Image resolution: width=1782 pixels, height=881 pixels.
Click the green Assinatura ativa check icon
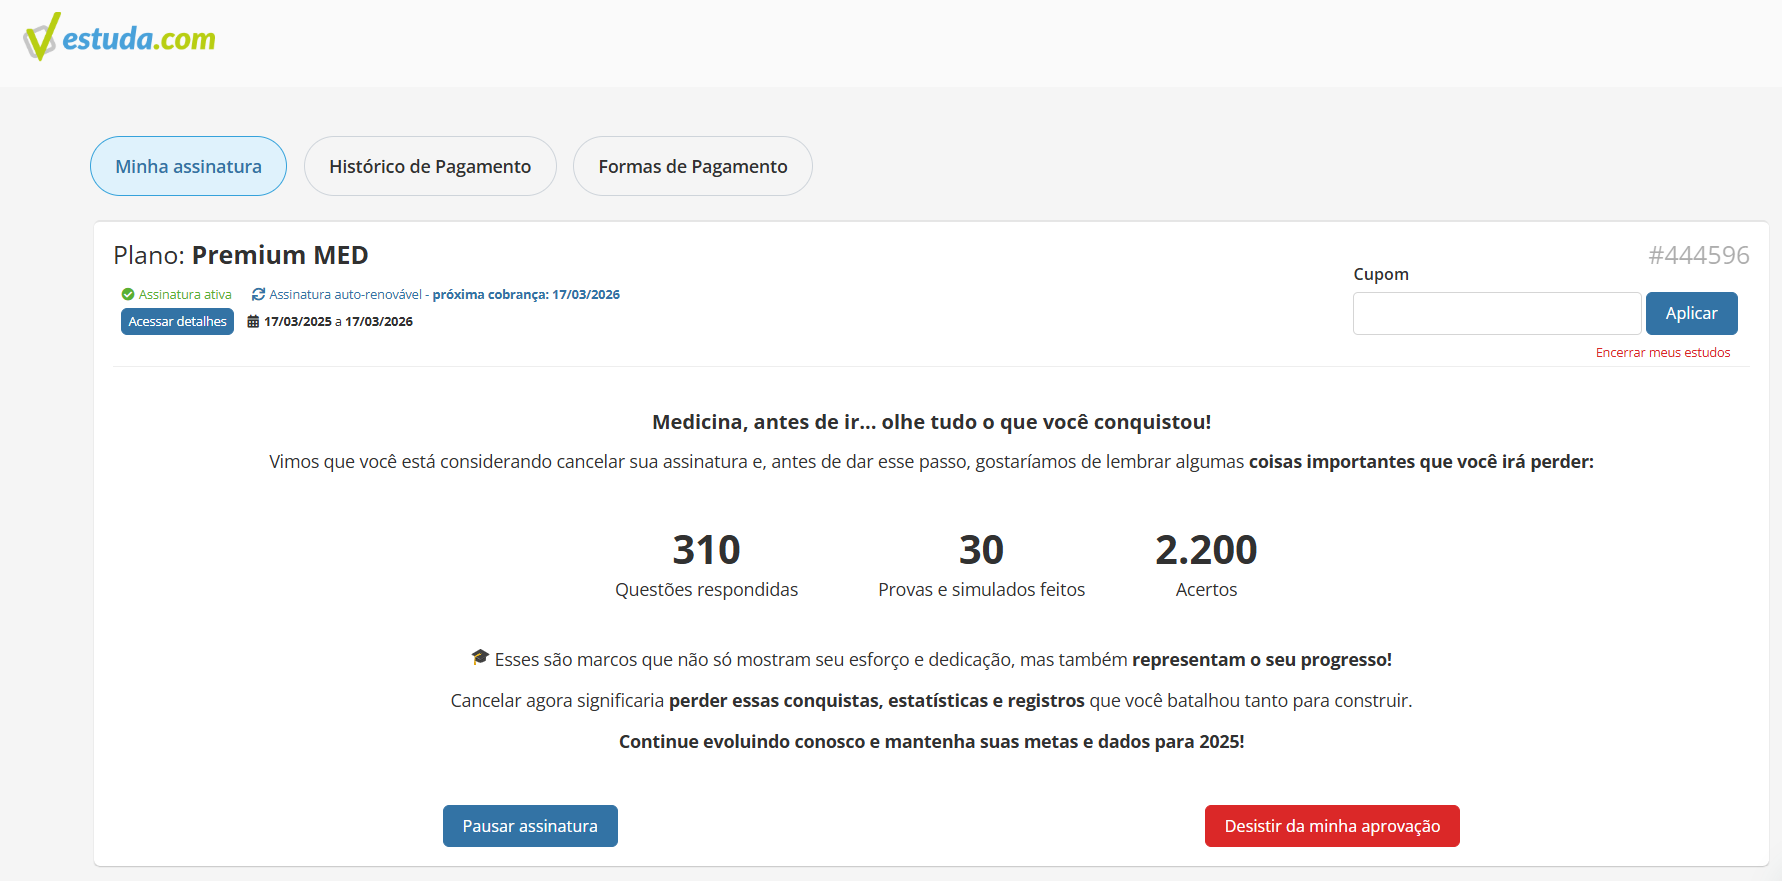128,294
